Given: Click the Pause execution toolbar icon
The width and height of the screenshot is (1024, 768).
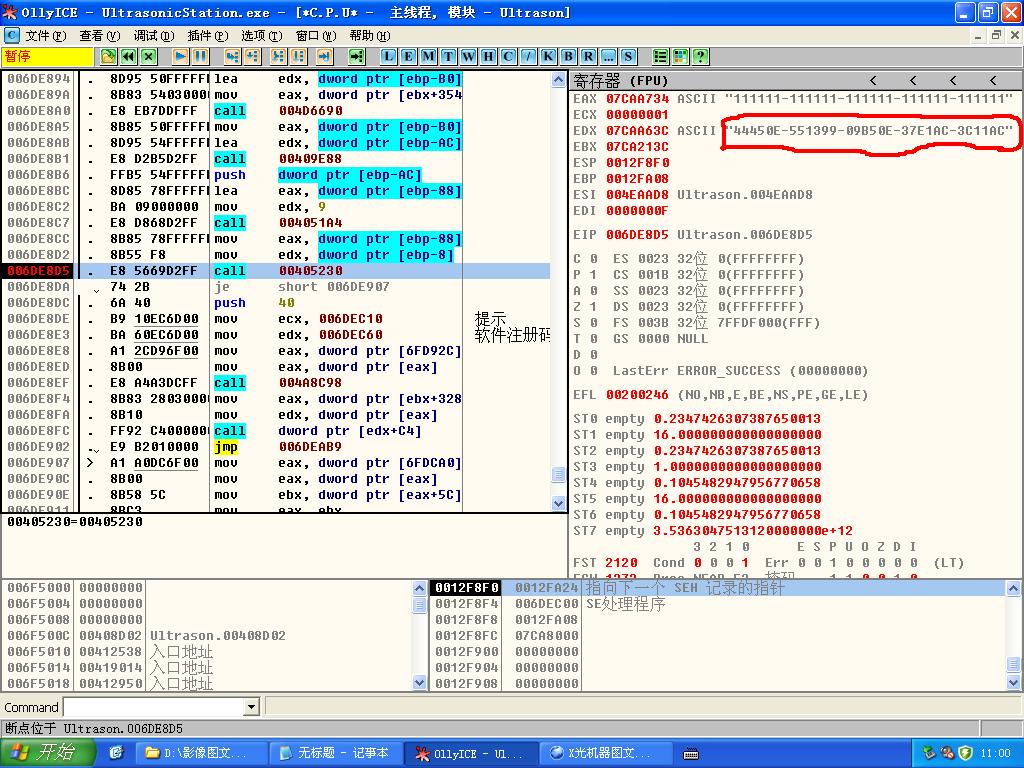Looking at the screenshot, I should click(200, 57).
